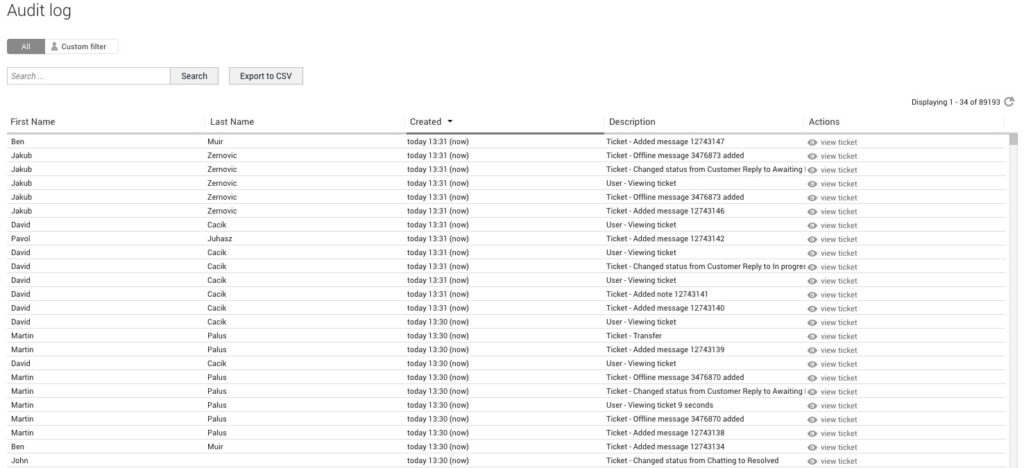Toggle sort arrow on the Created column

(450, 122)
